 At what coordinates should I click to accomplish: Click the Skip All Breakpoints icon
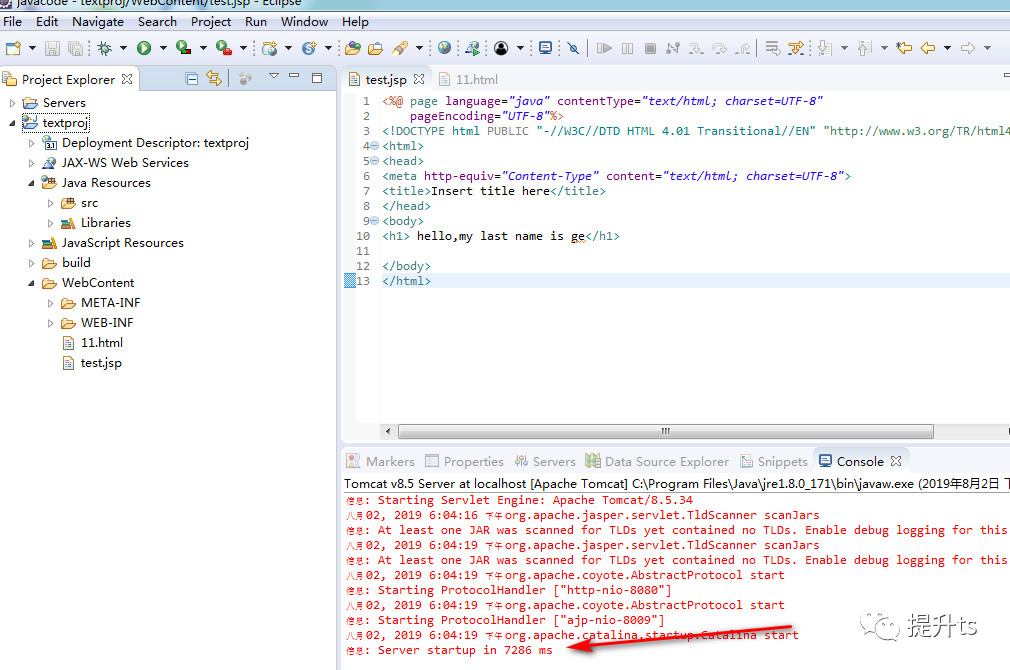(x=573, y=48)
